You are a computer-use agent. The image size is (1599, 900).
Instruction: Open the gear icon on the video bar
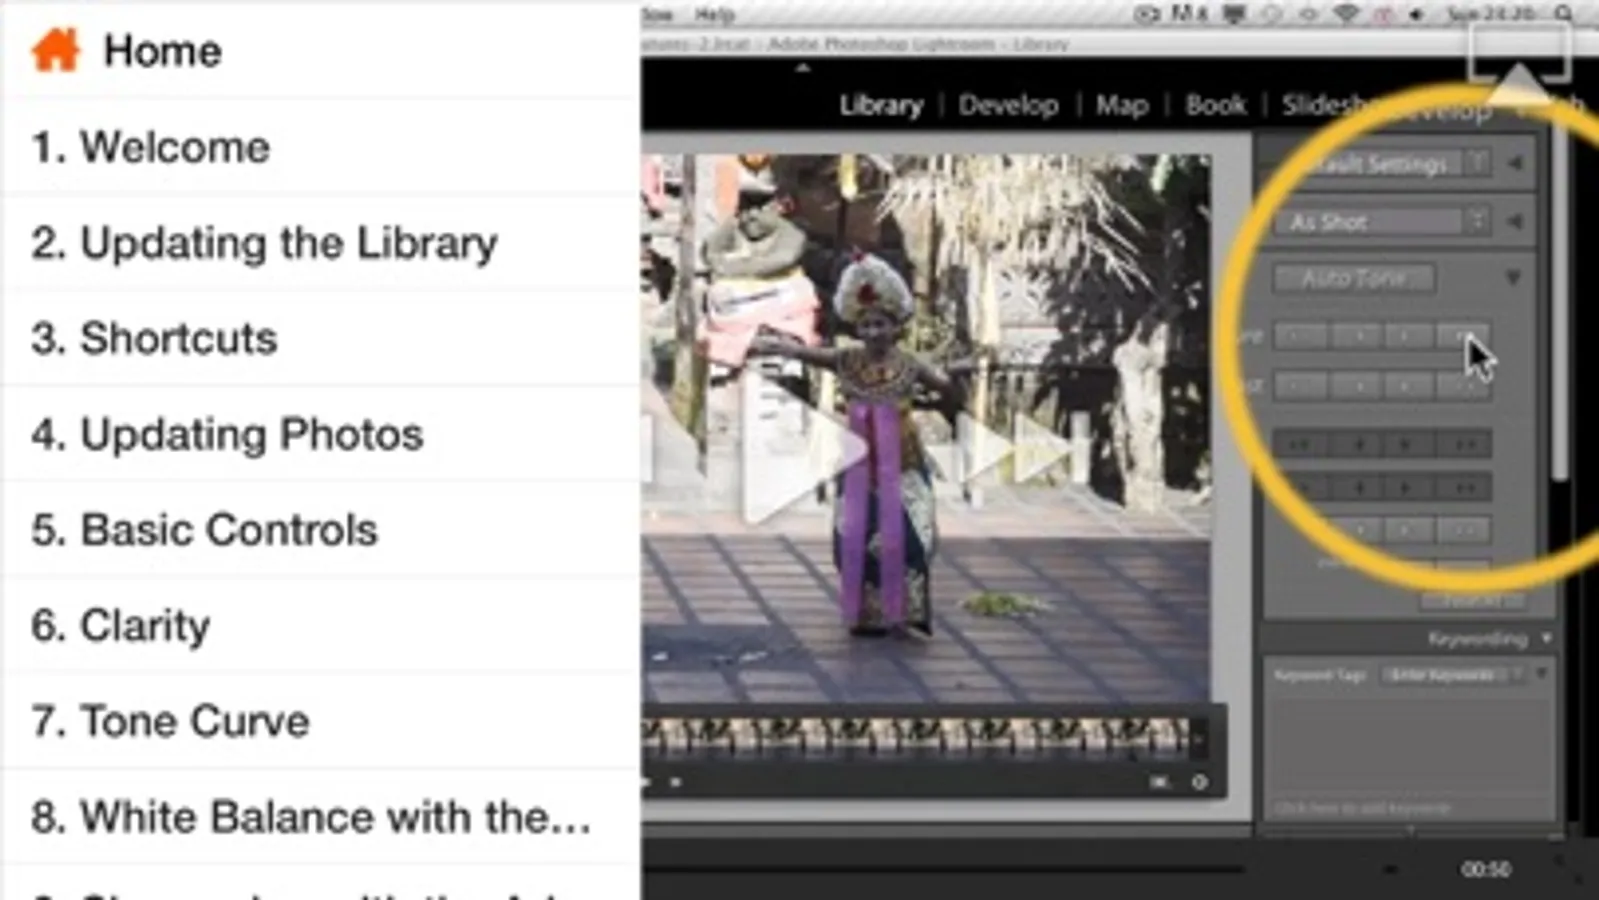pos(1200,782)
